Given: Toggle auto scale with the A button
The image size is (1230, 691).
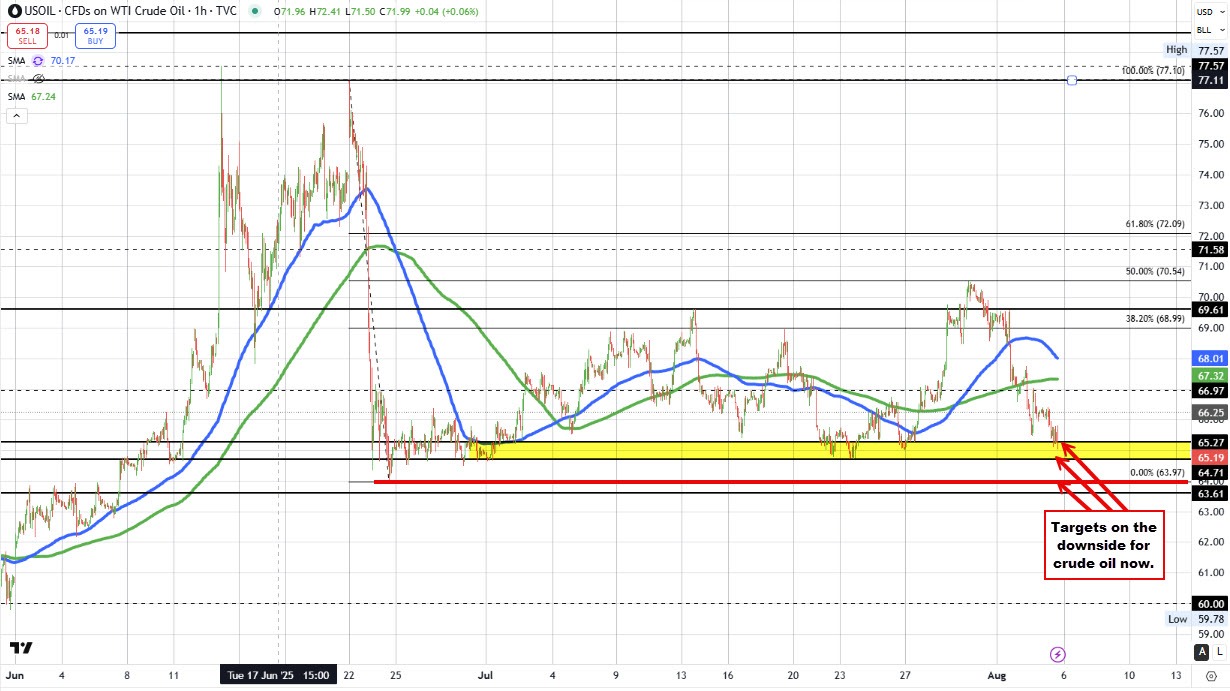Looking at the screenshot, I should pos(1202,652).
